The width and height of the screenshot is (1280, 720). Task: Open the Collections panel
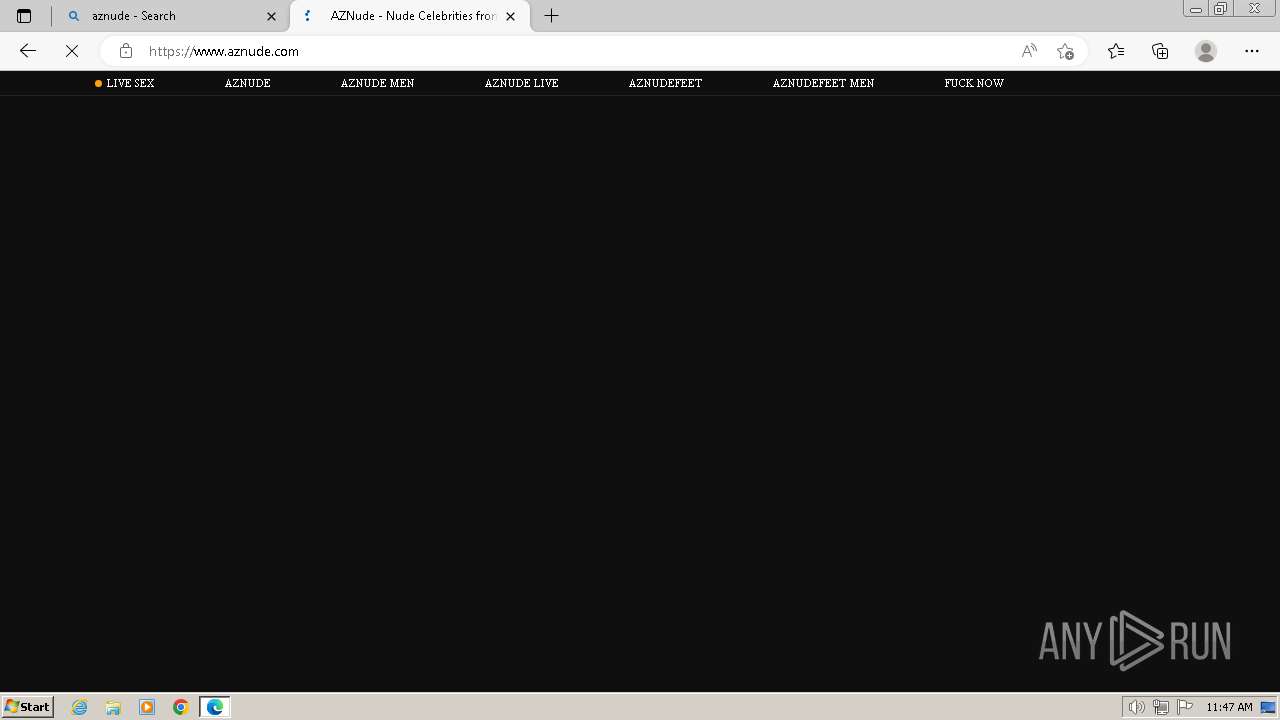[x=1160, y=51]
